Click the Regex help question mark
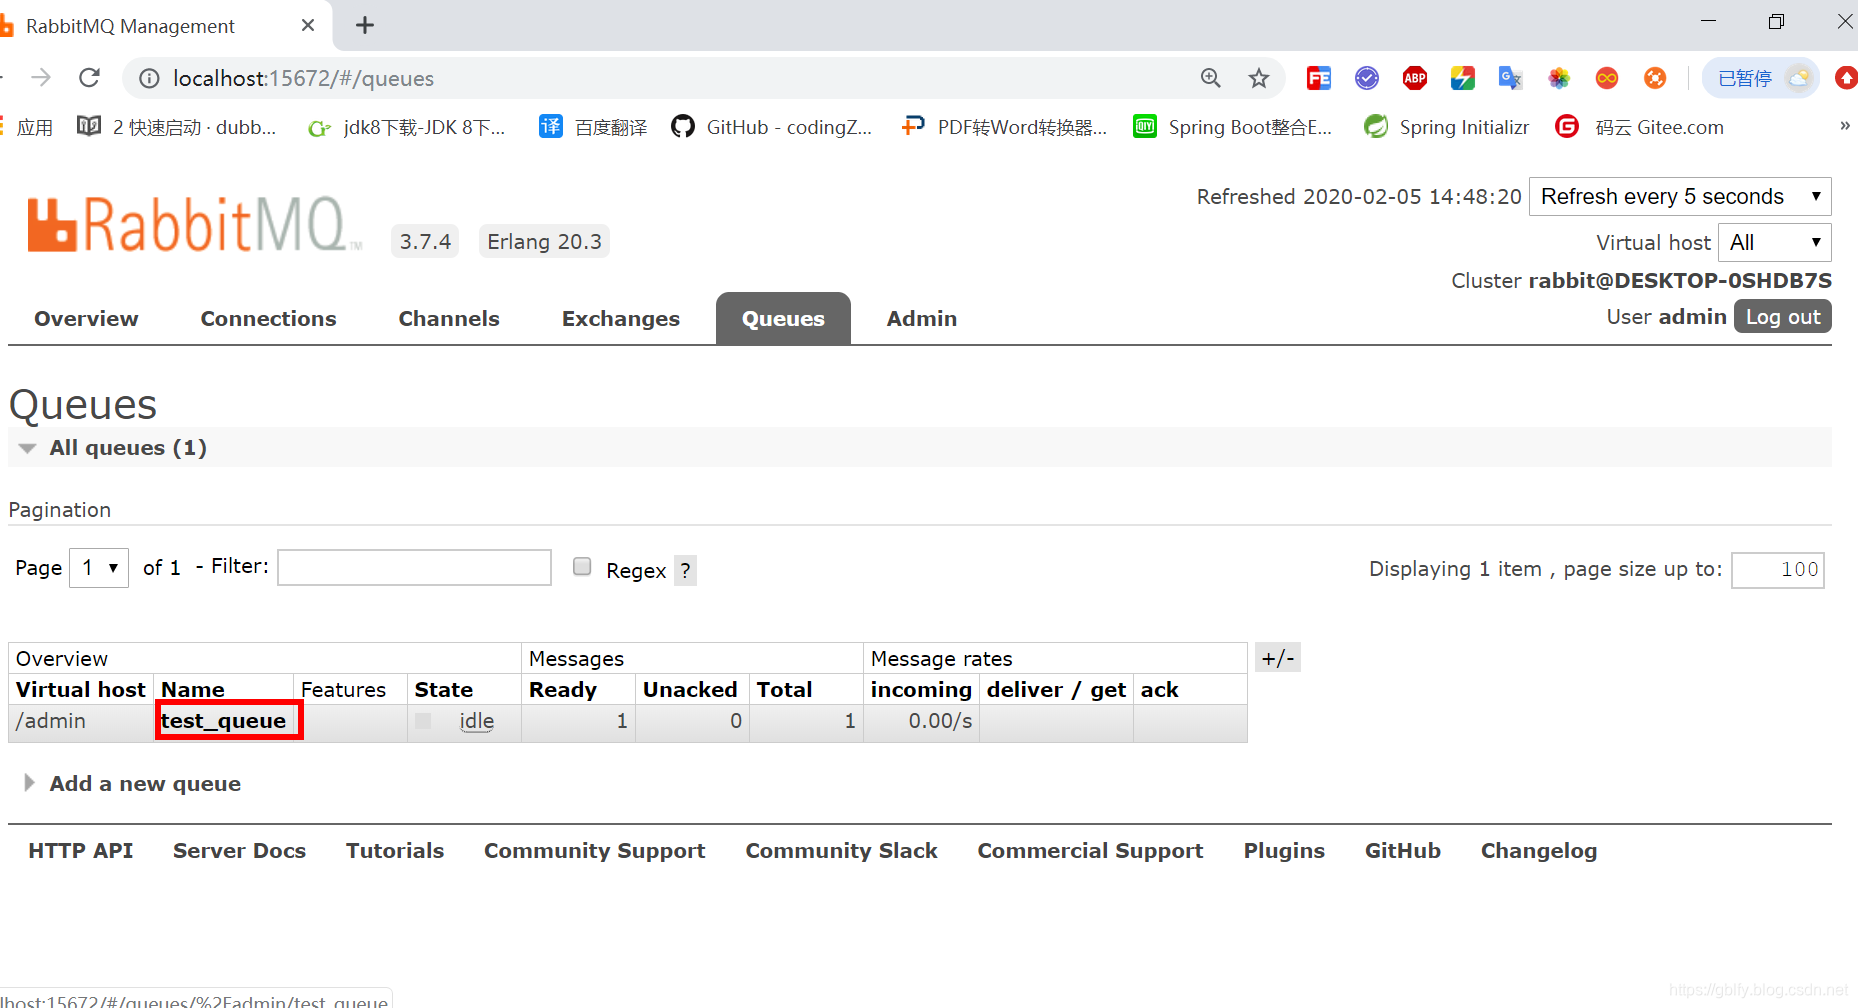This screenshot has height=1008, width=1858. [685, 570]
